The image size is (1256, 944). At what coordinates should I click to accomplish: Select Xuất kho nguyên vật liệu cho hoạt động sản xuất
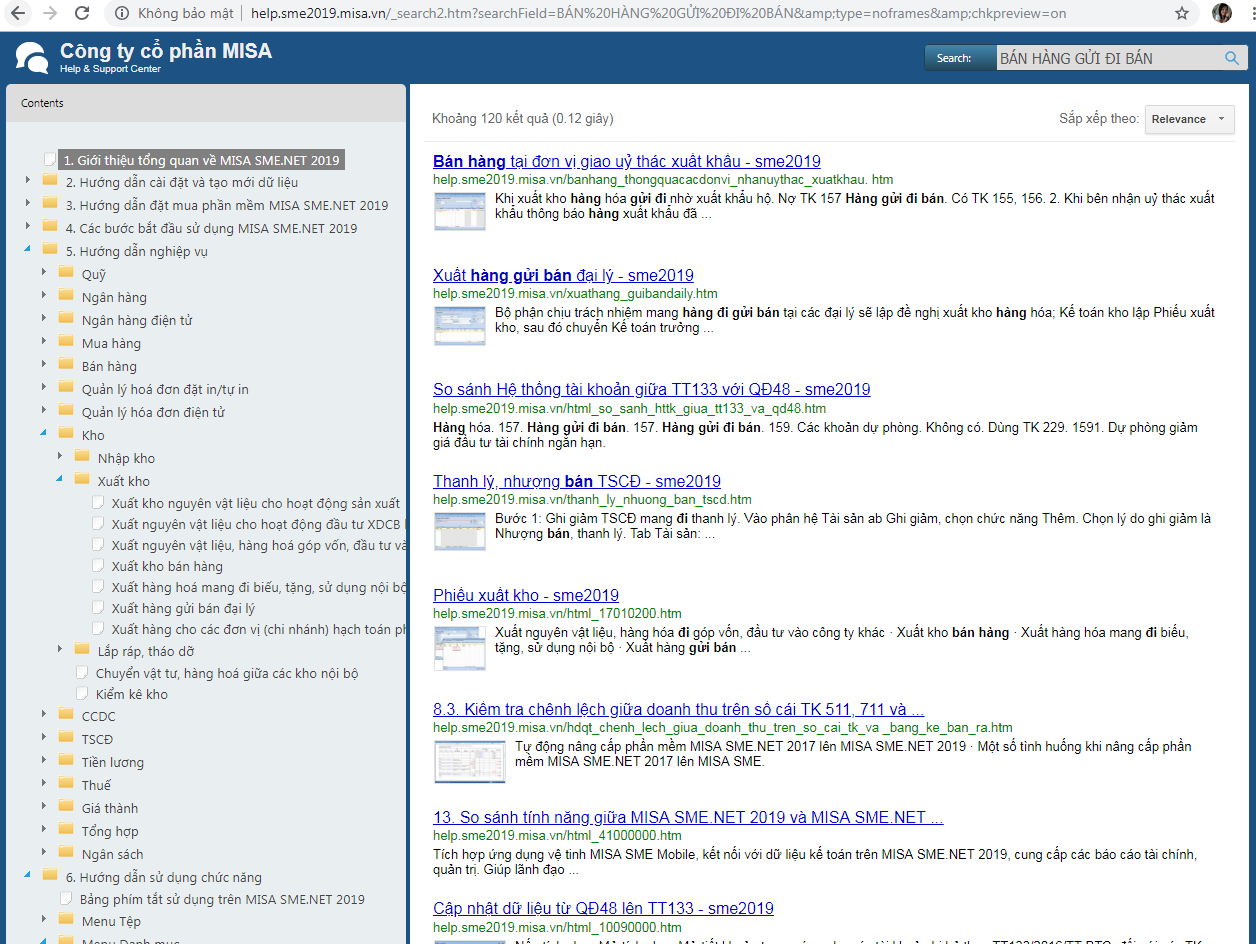coord(256,503)
